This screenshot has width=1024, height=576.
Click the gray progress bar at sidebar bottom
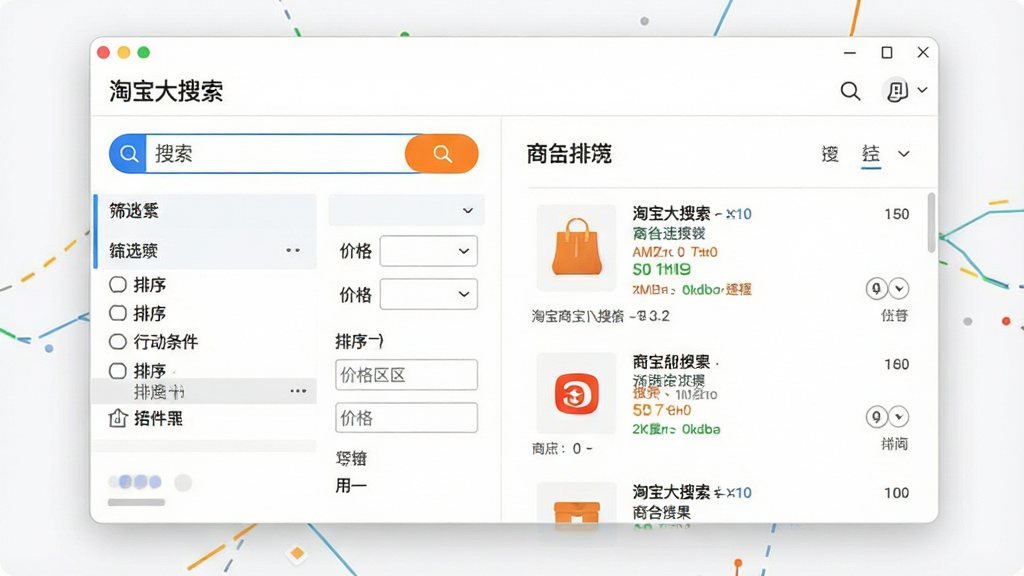click(x=136, y=502)
